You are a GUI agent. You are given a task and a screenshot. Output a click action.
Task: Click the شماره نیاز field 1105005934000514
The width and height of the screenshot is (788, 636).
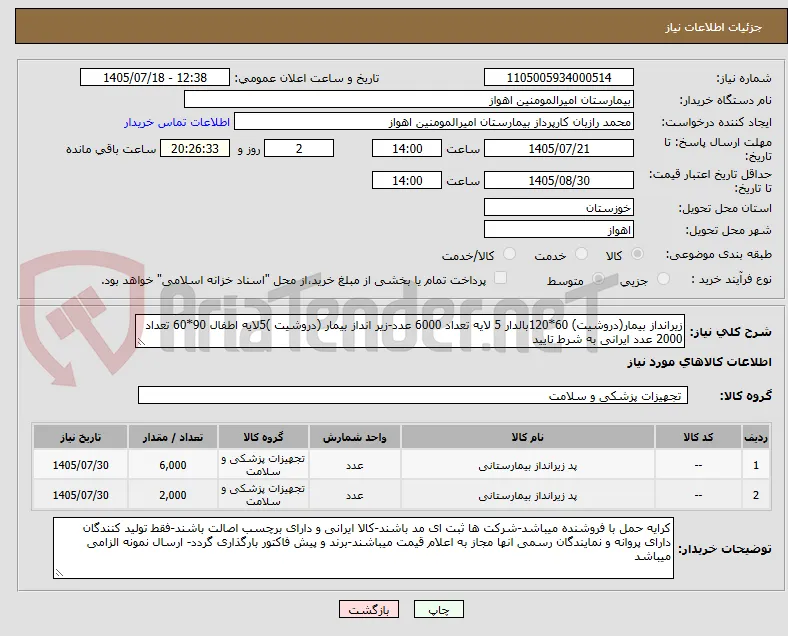click(x=559, y=77)
